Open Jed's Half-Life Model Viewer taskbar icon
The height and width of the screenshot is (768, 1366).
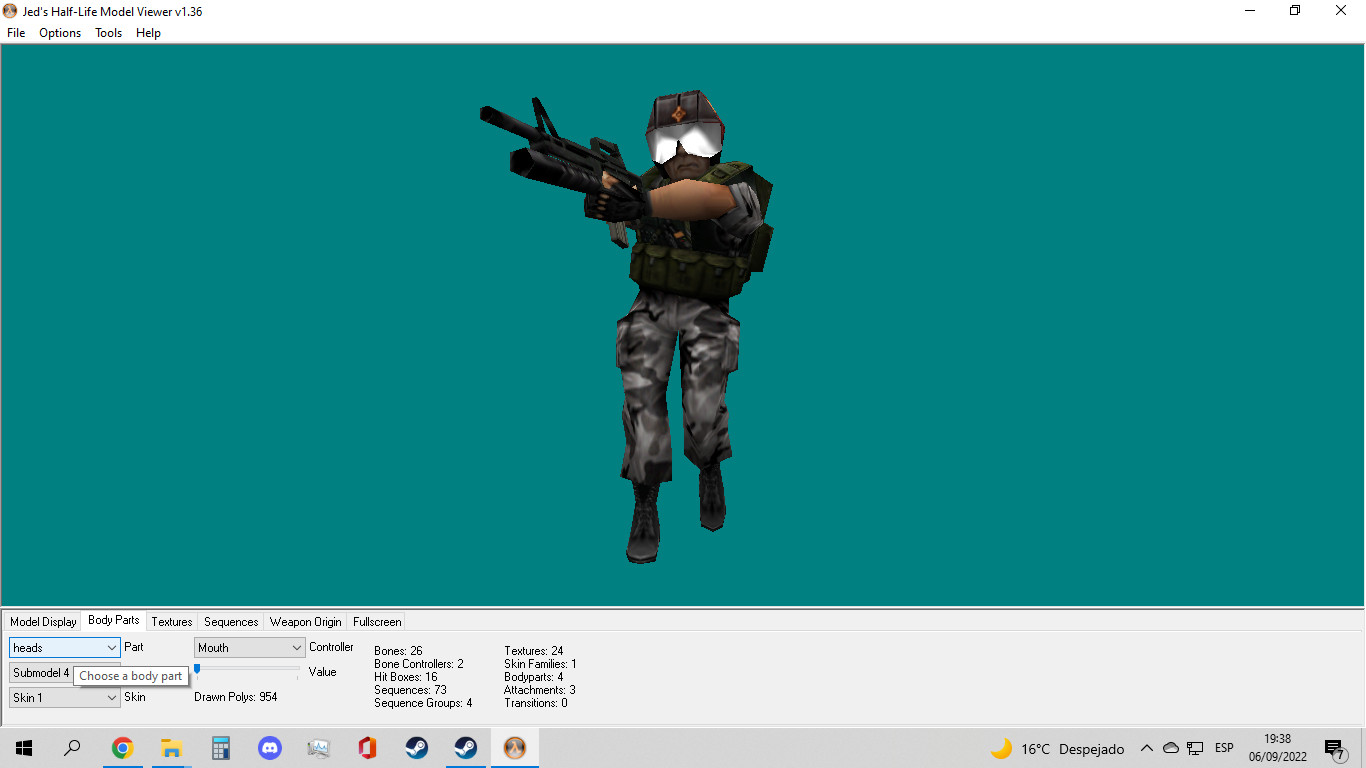click(x=514, y=747)
